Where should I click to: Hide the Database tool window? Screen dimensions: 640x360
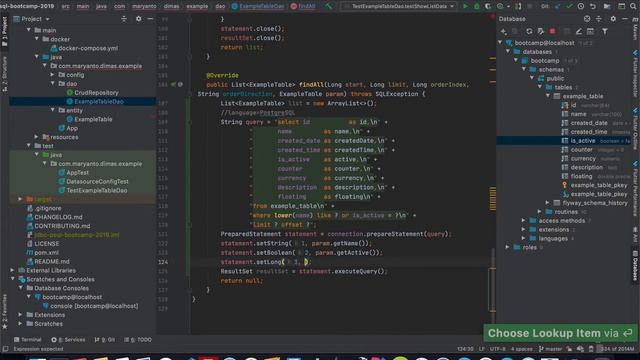[x=624, y=19]
